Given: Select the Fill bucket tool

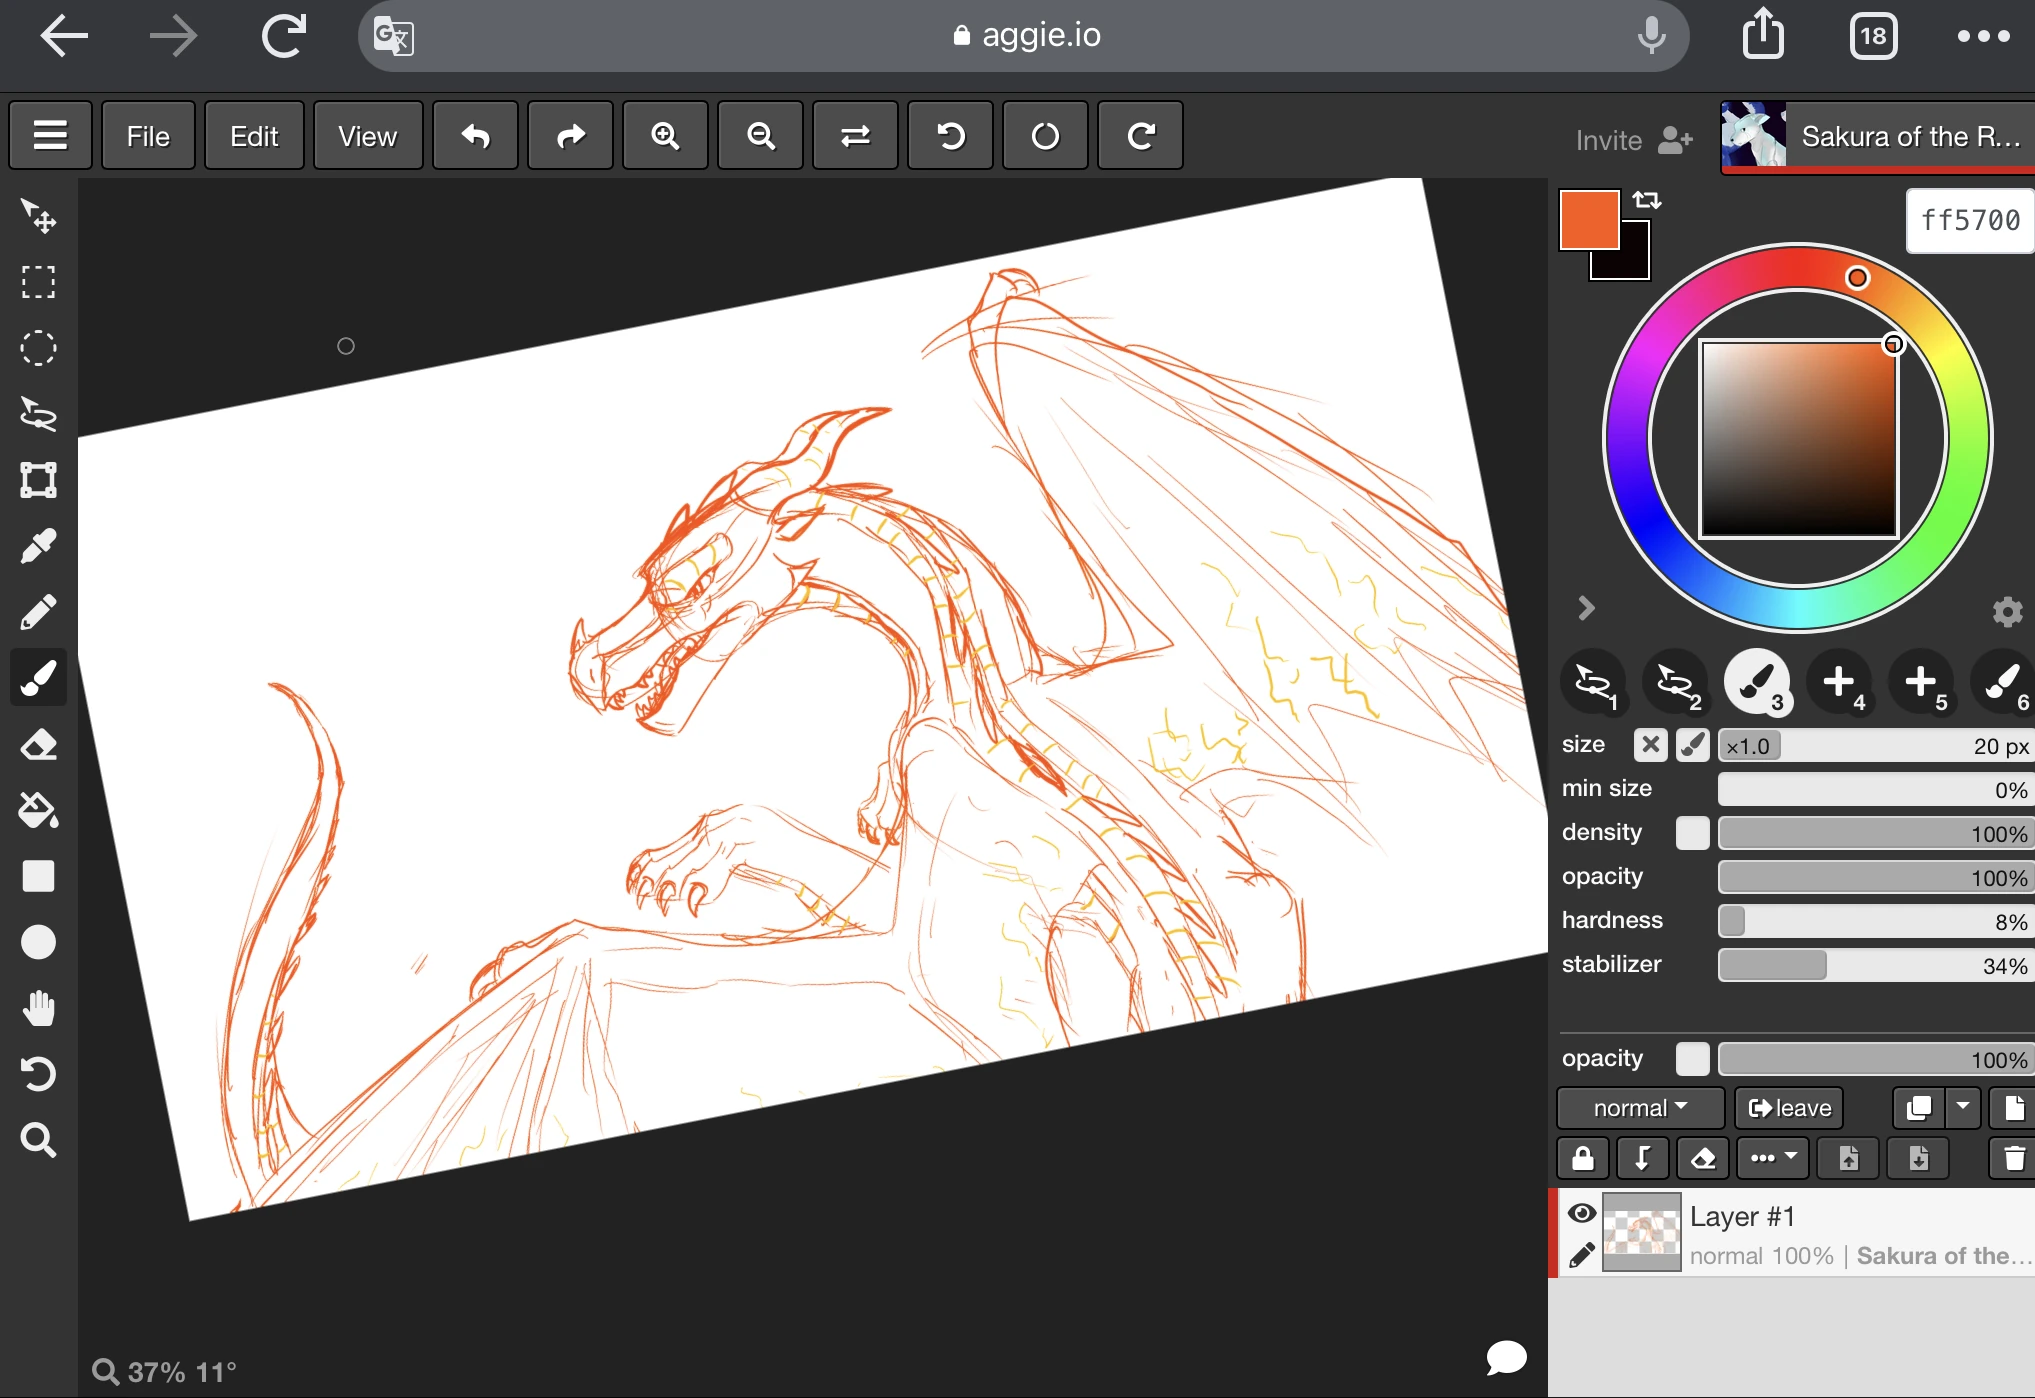Looking at the screenshot, I should click(38, 810).
